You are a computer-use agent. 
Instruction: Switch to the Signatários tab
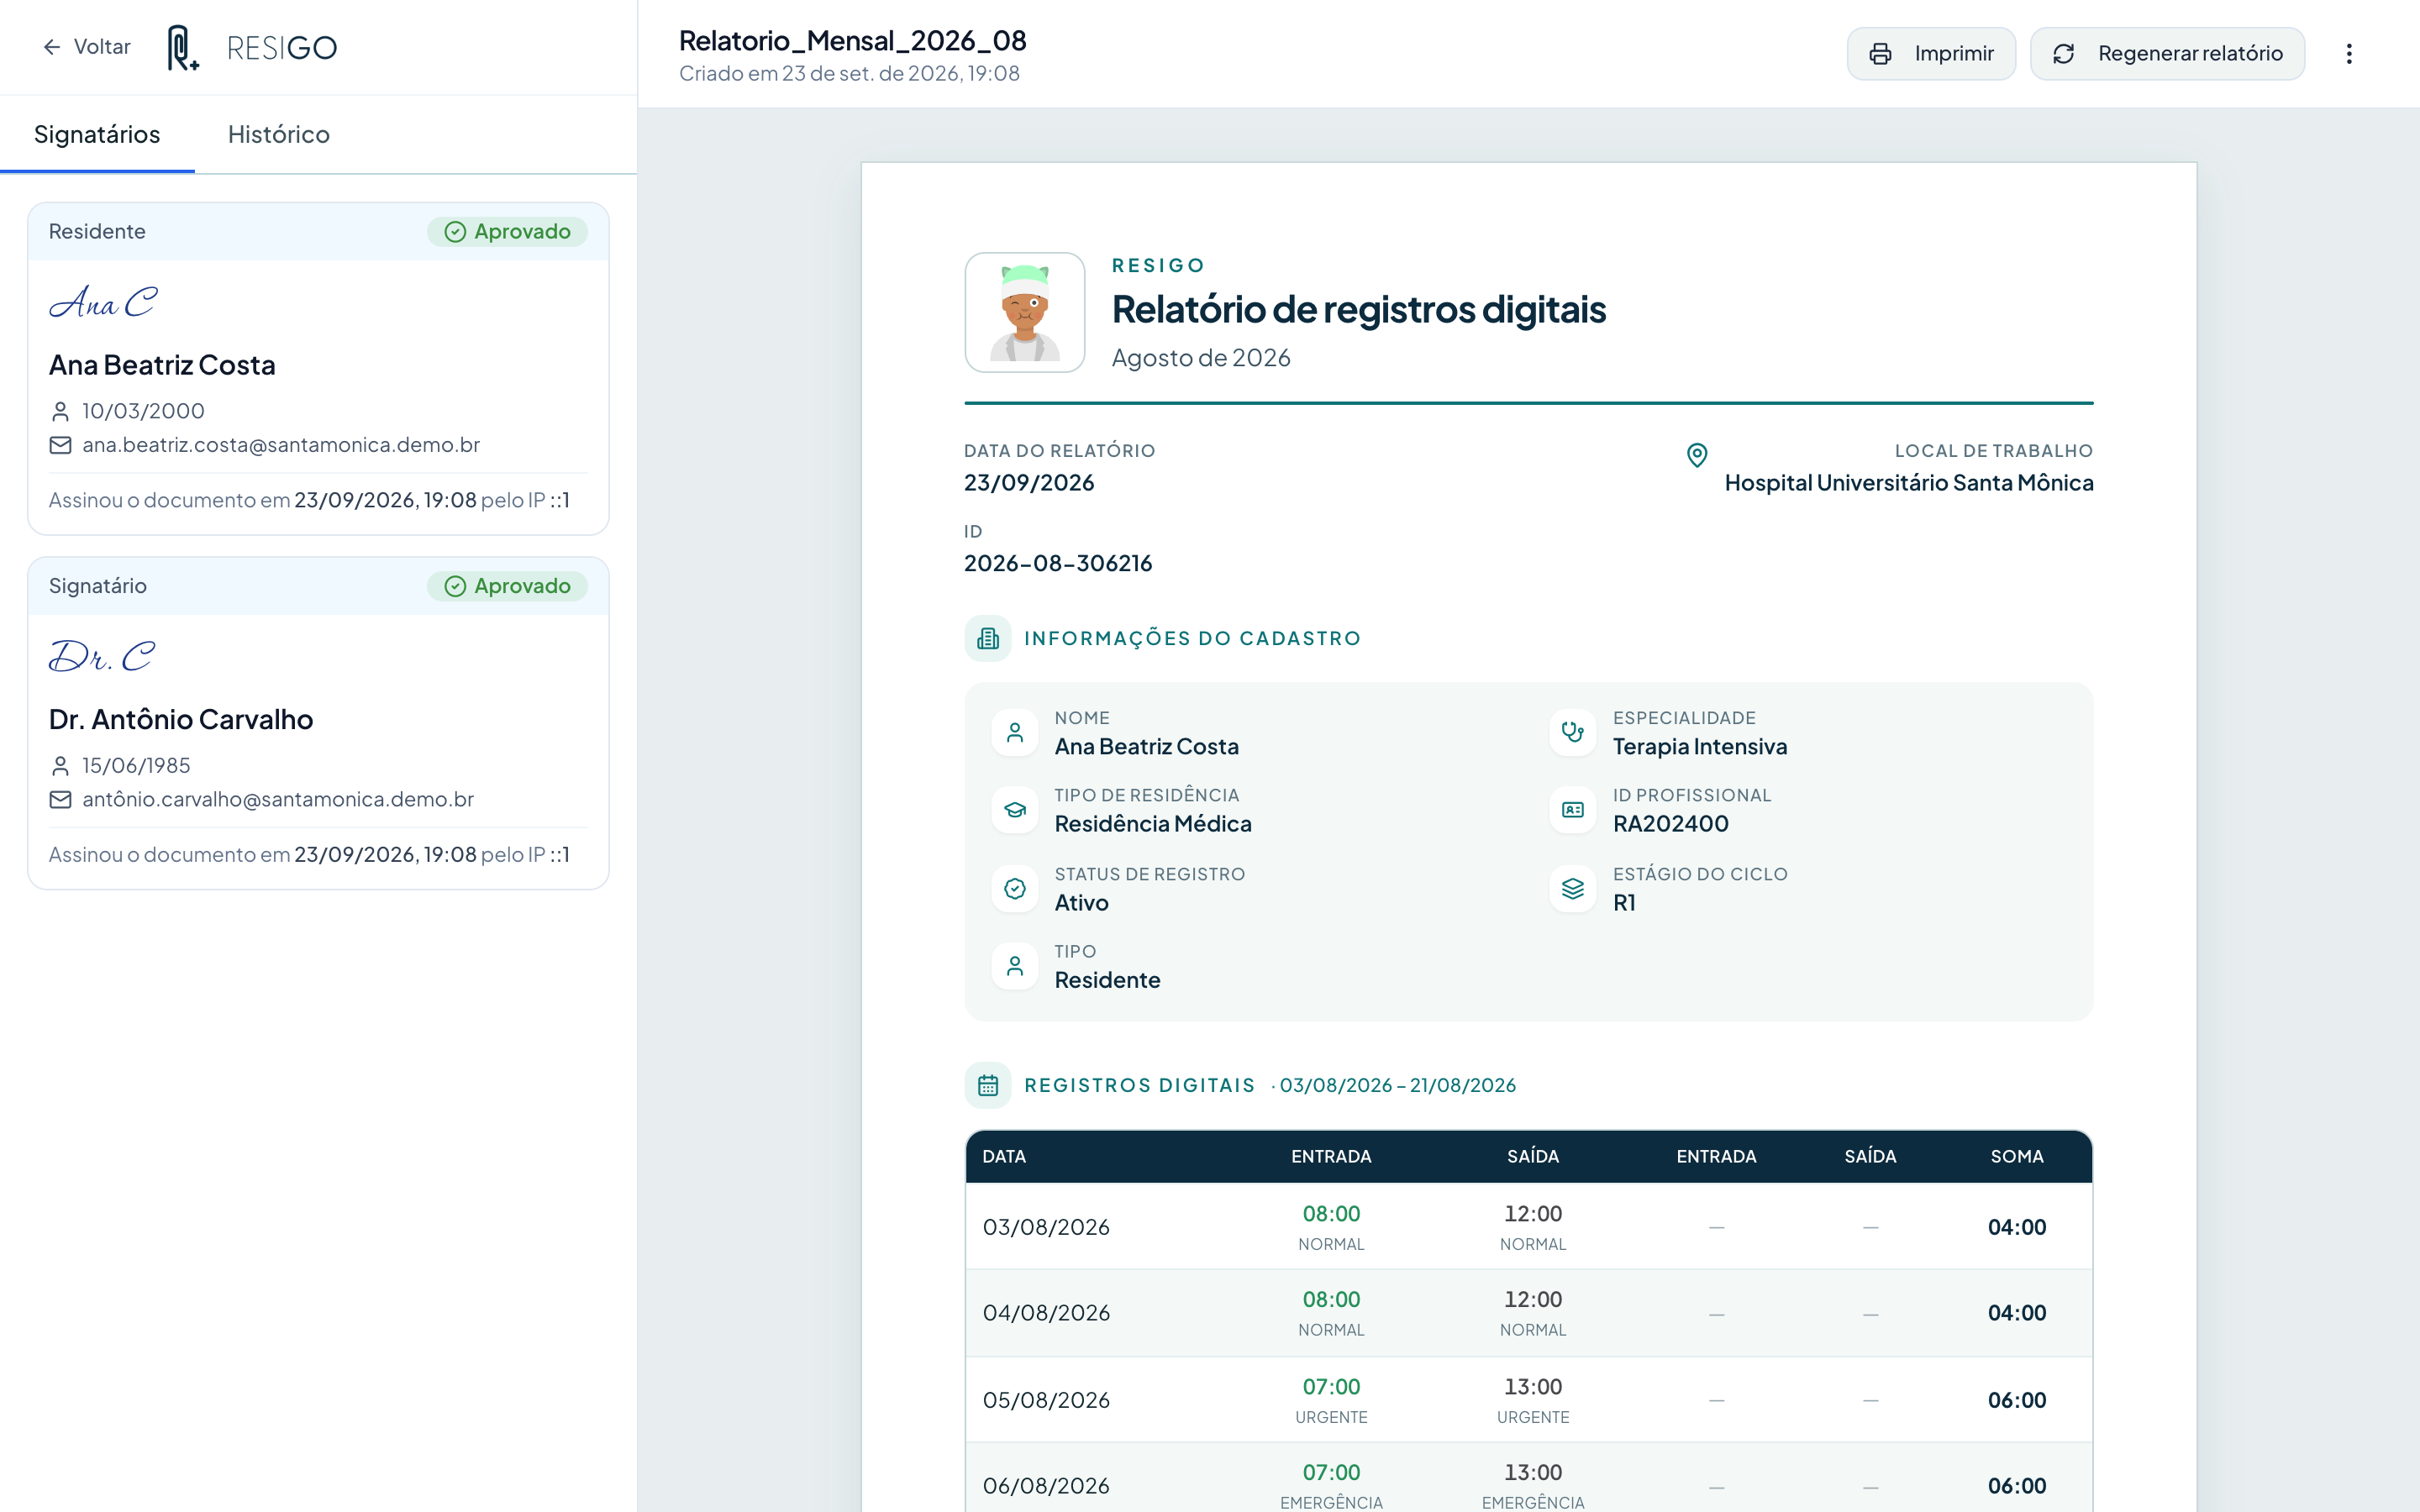point(97,135)
